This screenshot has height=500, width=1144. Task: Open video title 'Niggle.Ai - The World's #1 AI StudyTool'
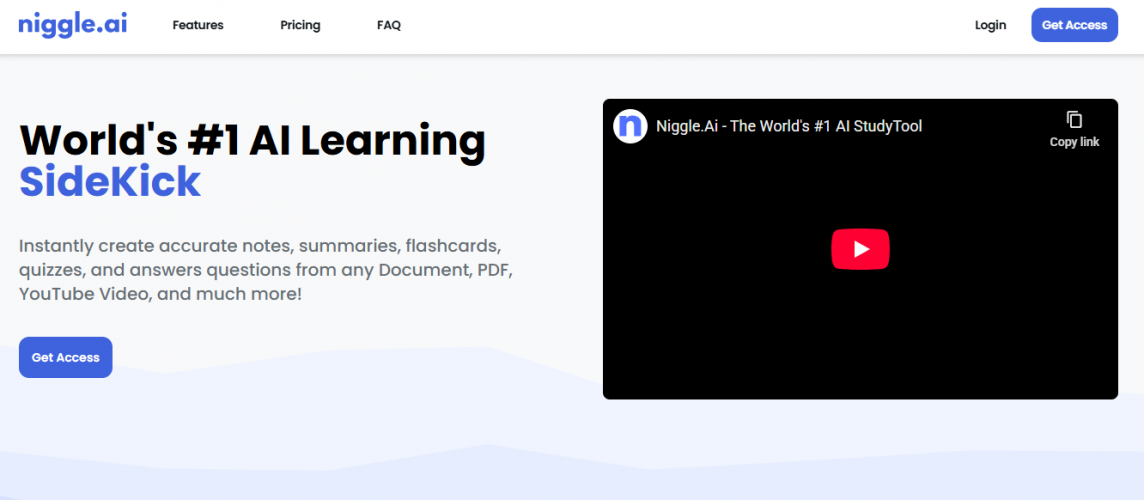(789, 126)
